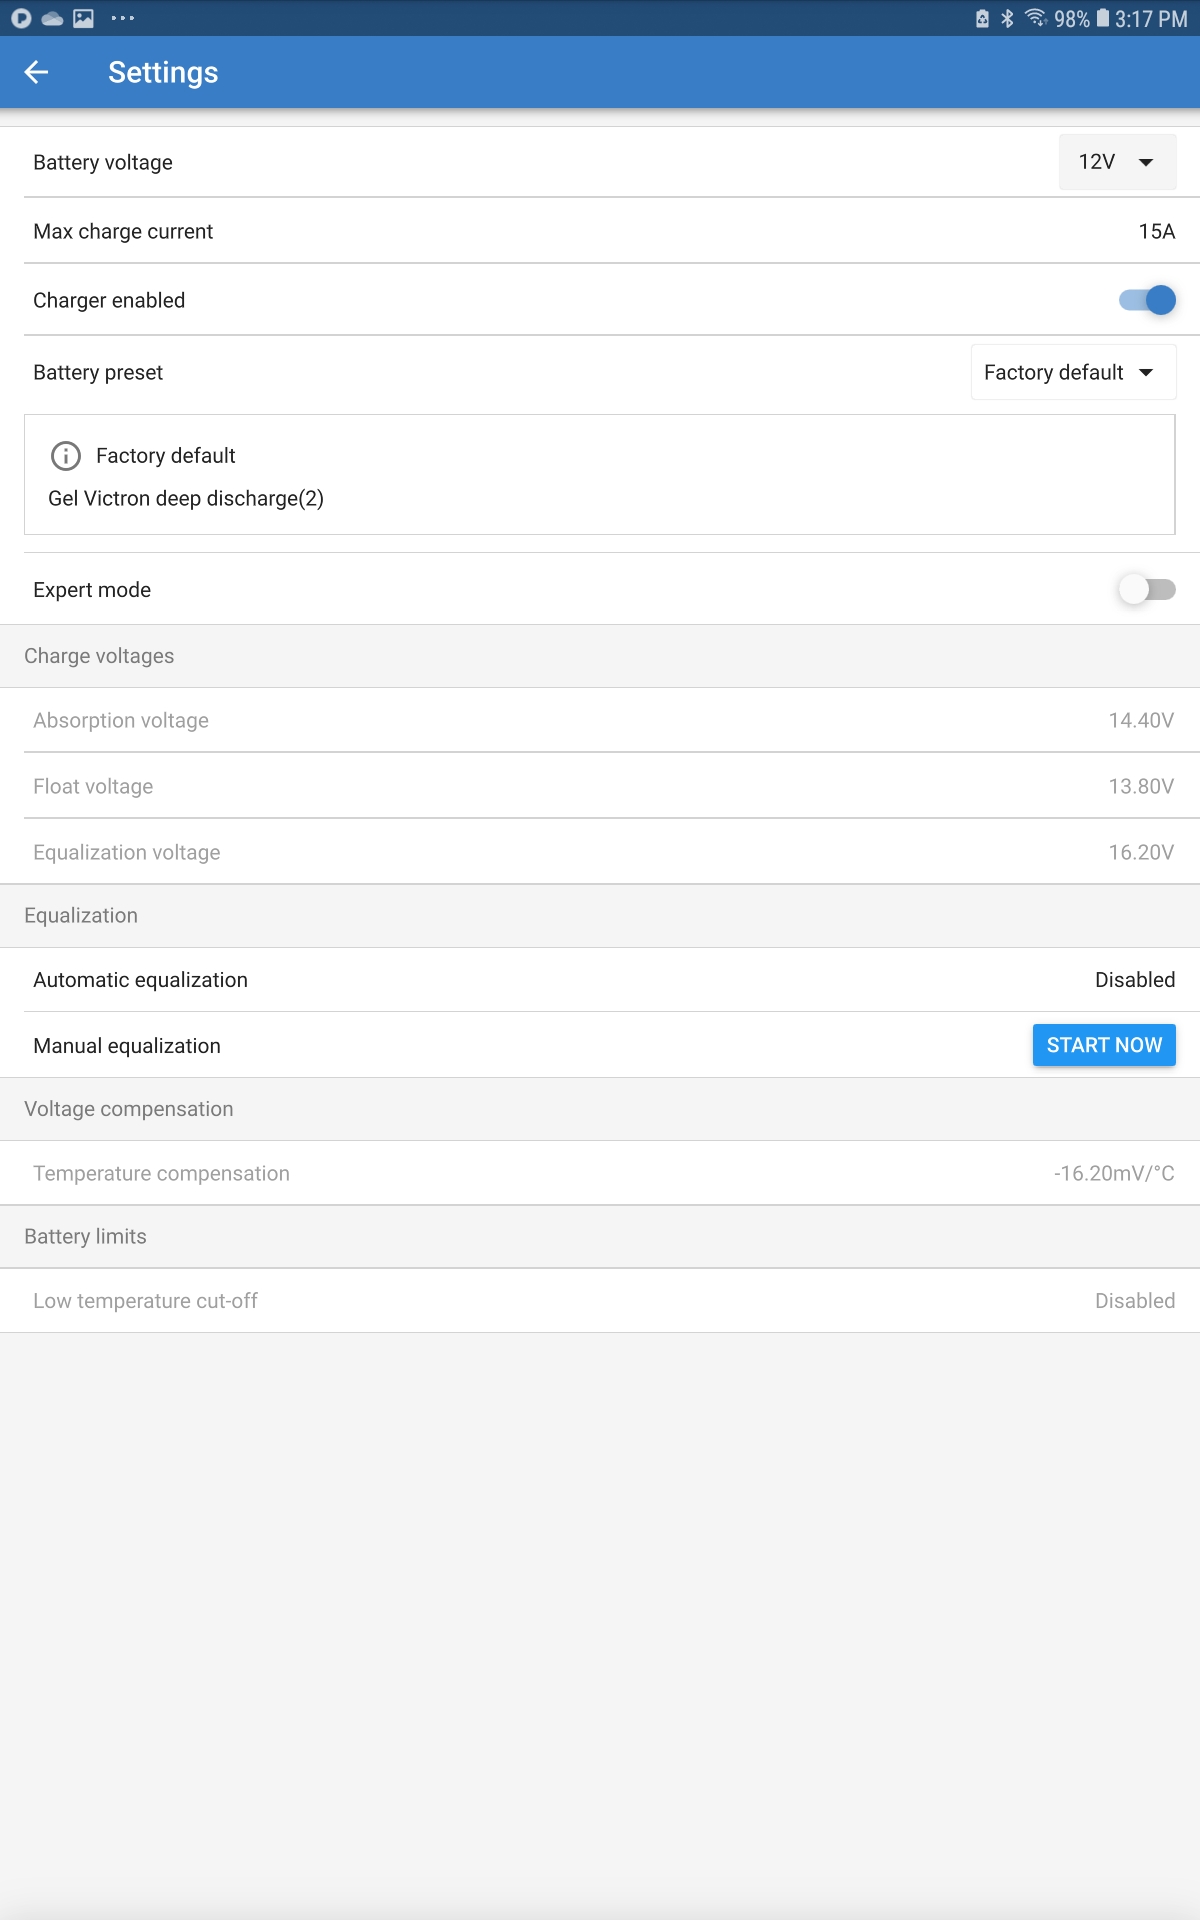Tap the 15A charge current value
This screenshot has width=1200, height=1920.
pyautogui.click(x=1157, y=231)
